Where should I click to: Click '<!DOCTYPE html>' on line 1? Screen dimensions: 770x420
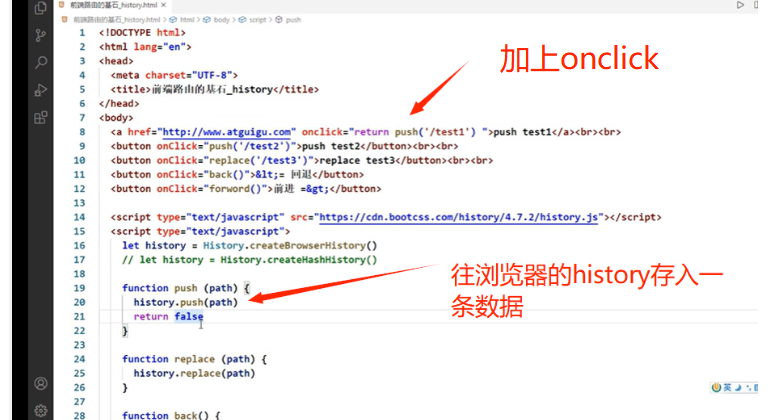click(x=142, y=33)
